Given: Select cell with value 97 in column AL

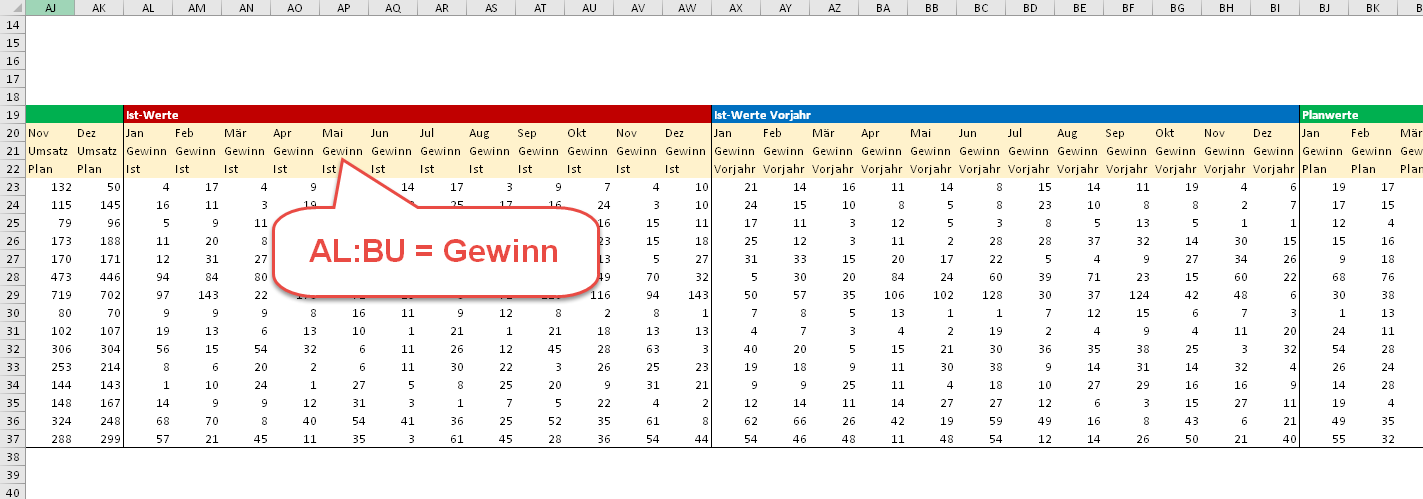Looking at the screenshot, I should coord(147,295).
